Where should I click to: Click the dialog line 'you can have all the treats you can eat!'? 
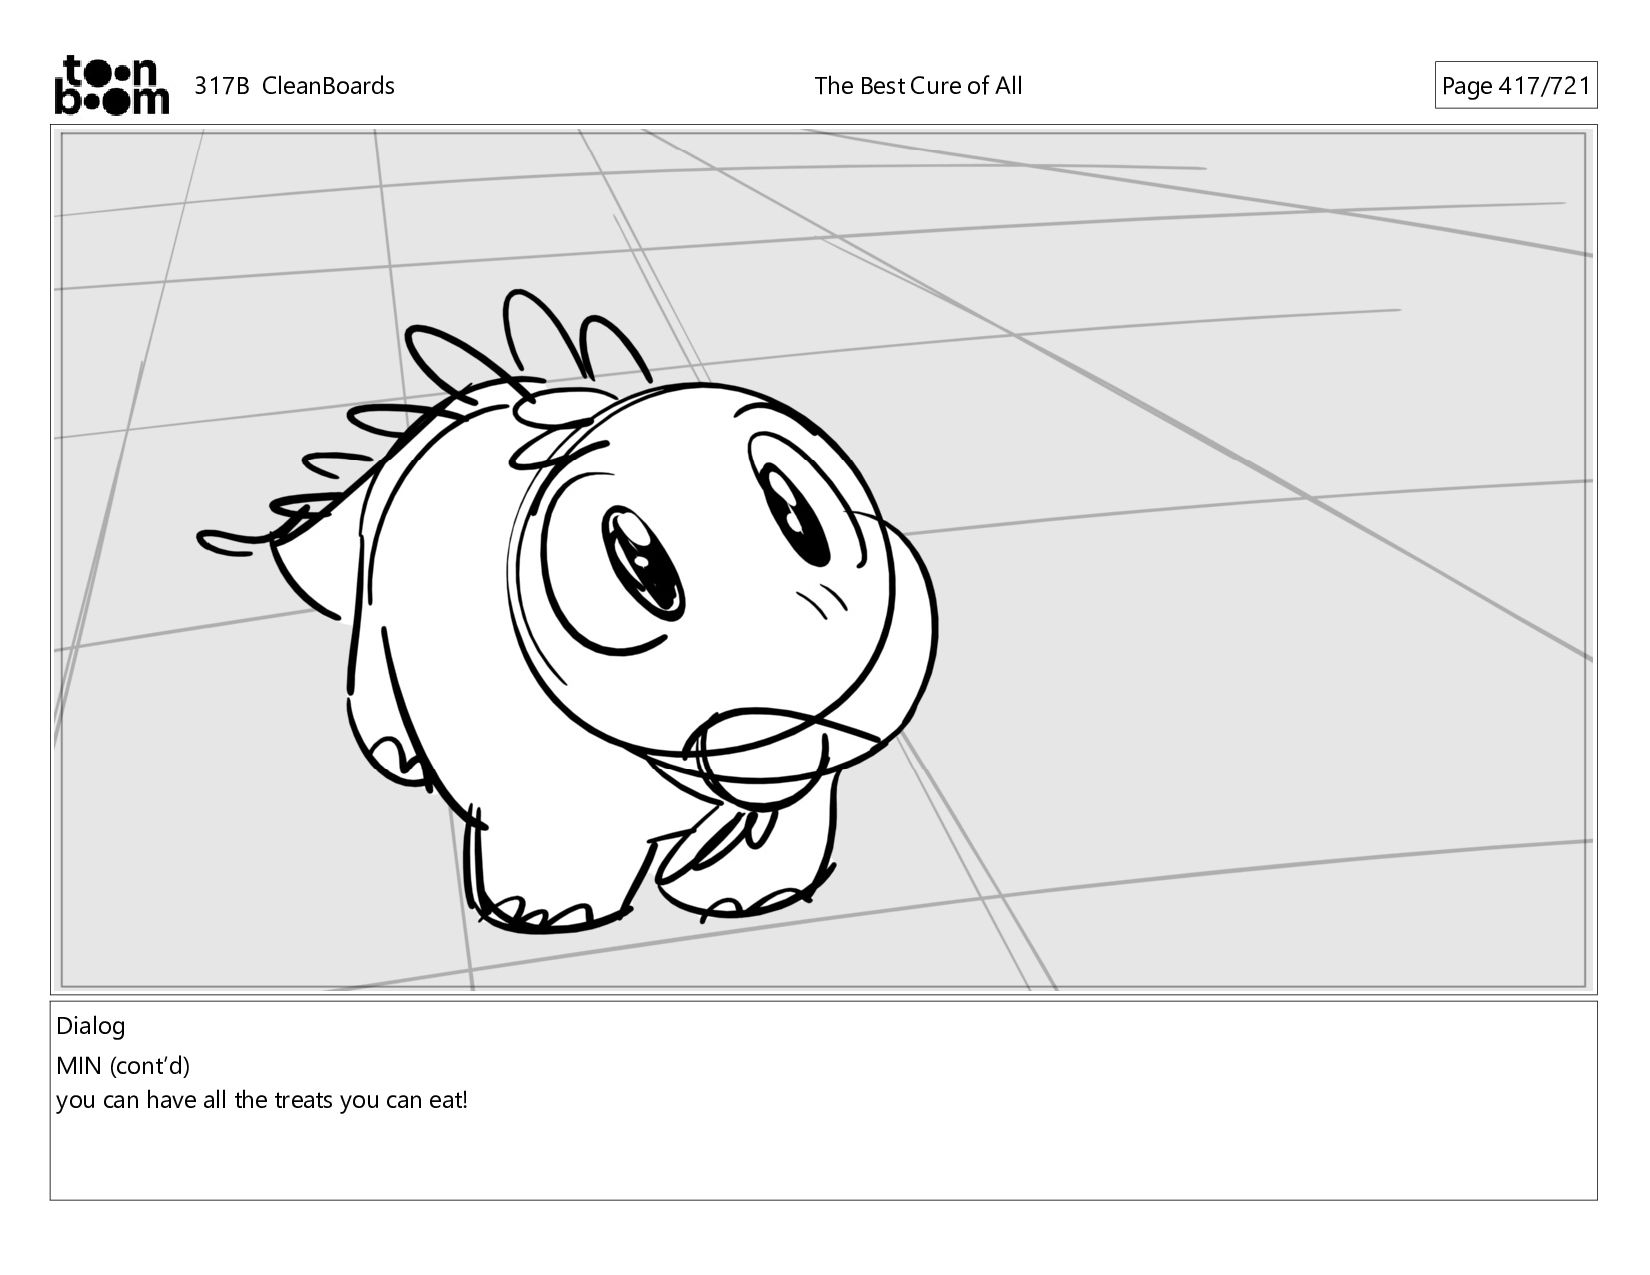[262, 1101]
